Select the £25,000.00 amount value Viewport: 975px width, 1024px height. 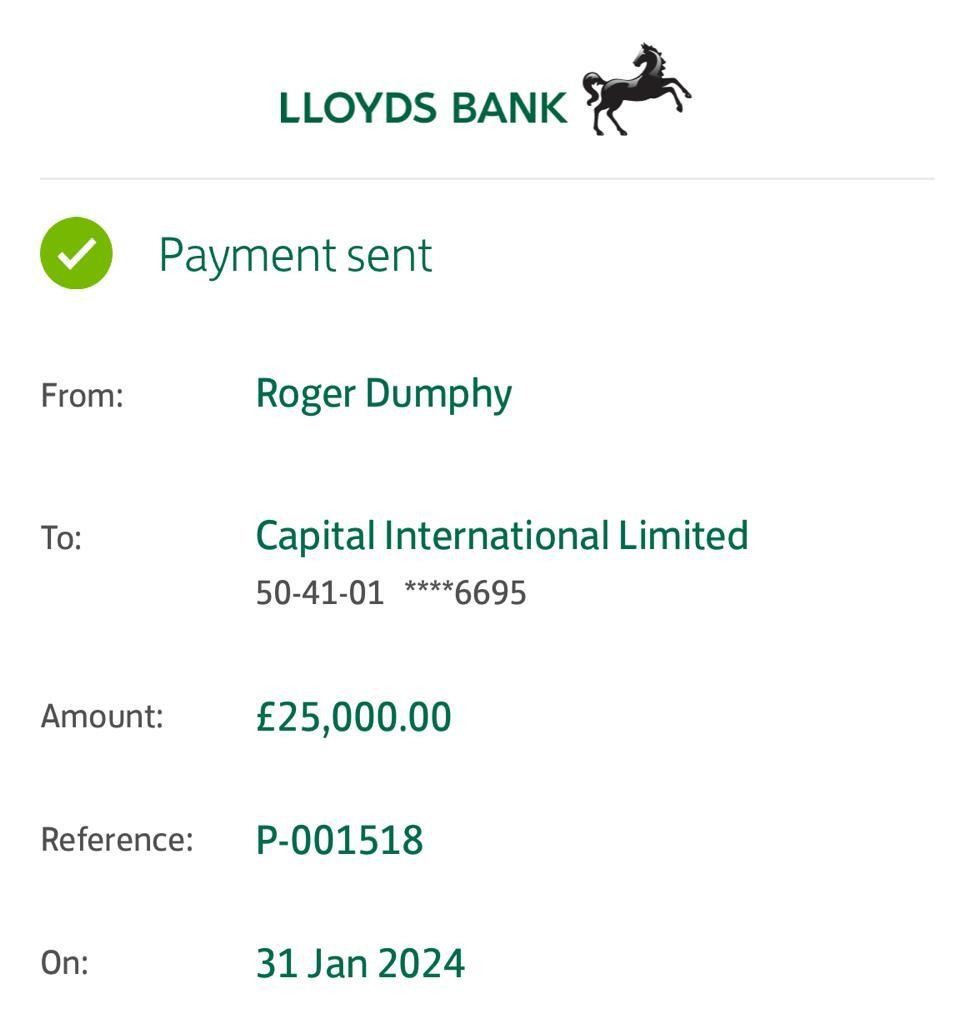click(x=354, y=717)
